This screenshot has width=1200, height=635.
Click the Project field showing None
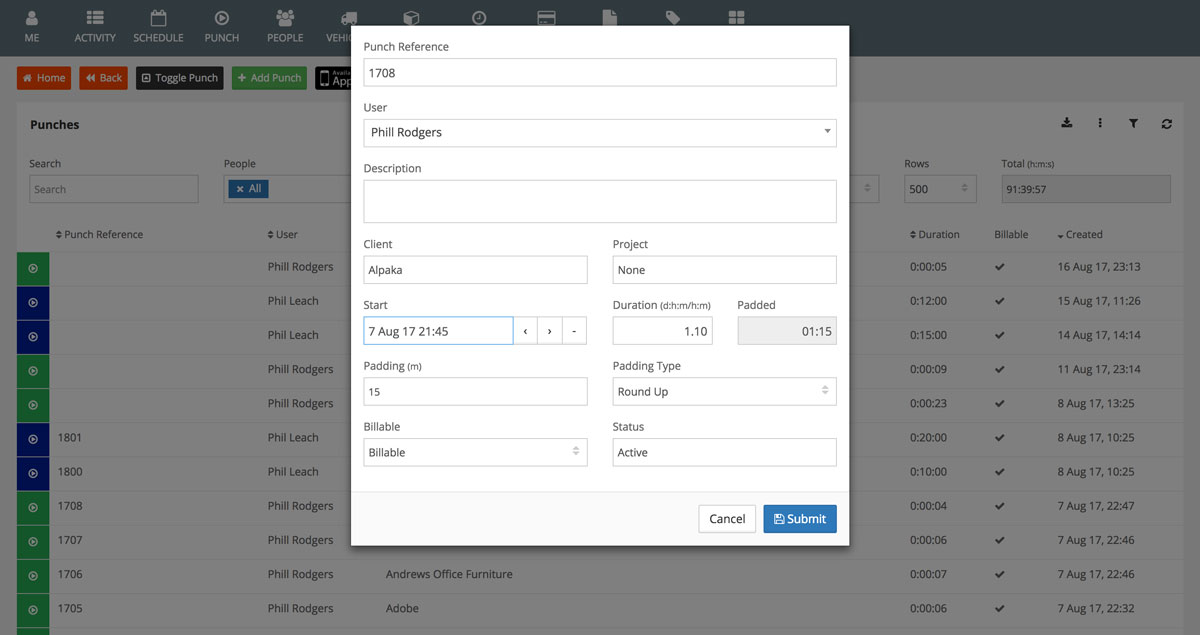coord(725,270)
